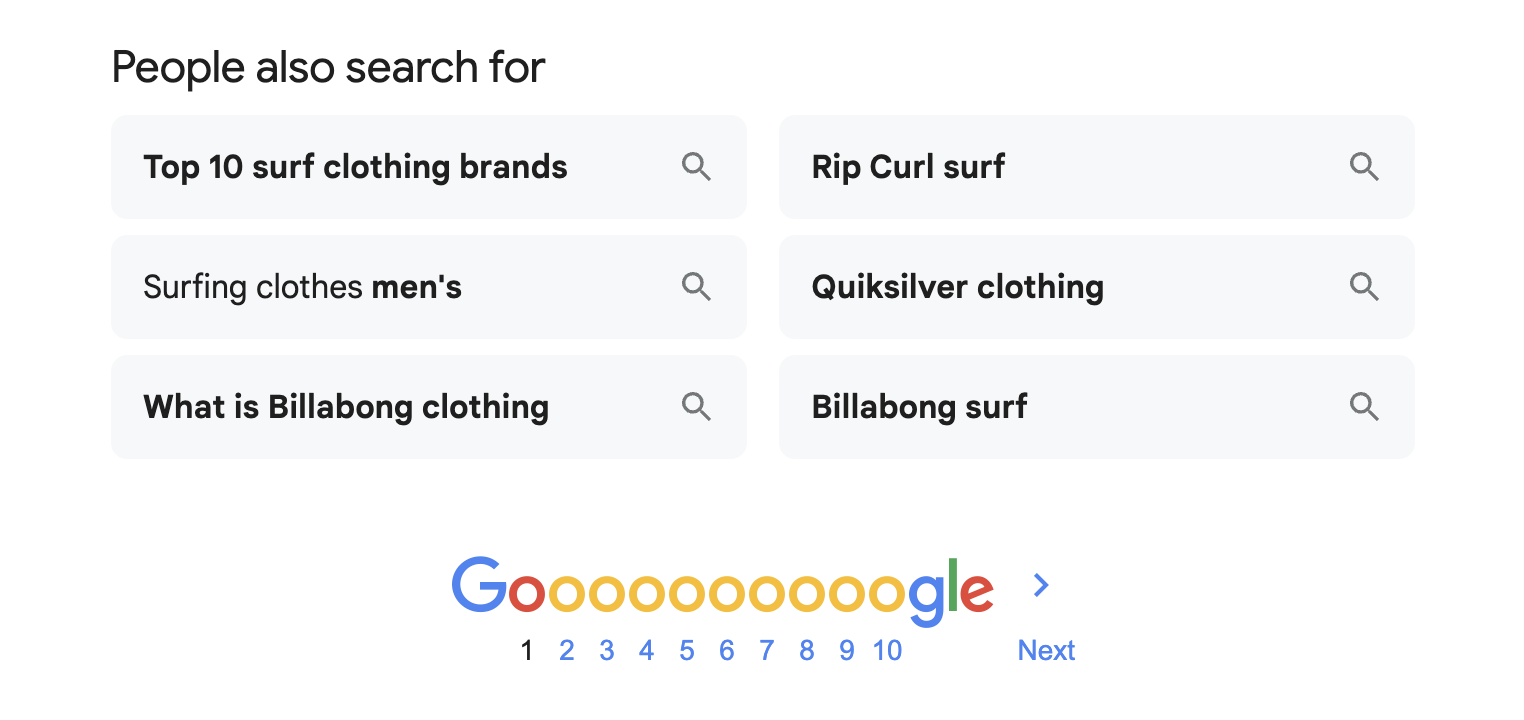The height and width of the screenshot is (720, 1524).
Task: Click the search icon next to Quiksilver clothing
Action: pos(1364,287)
